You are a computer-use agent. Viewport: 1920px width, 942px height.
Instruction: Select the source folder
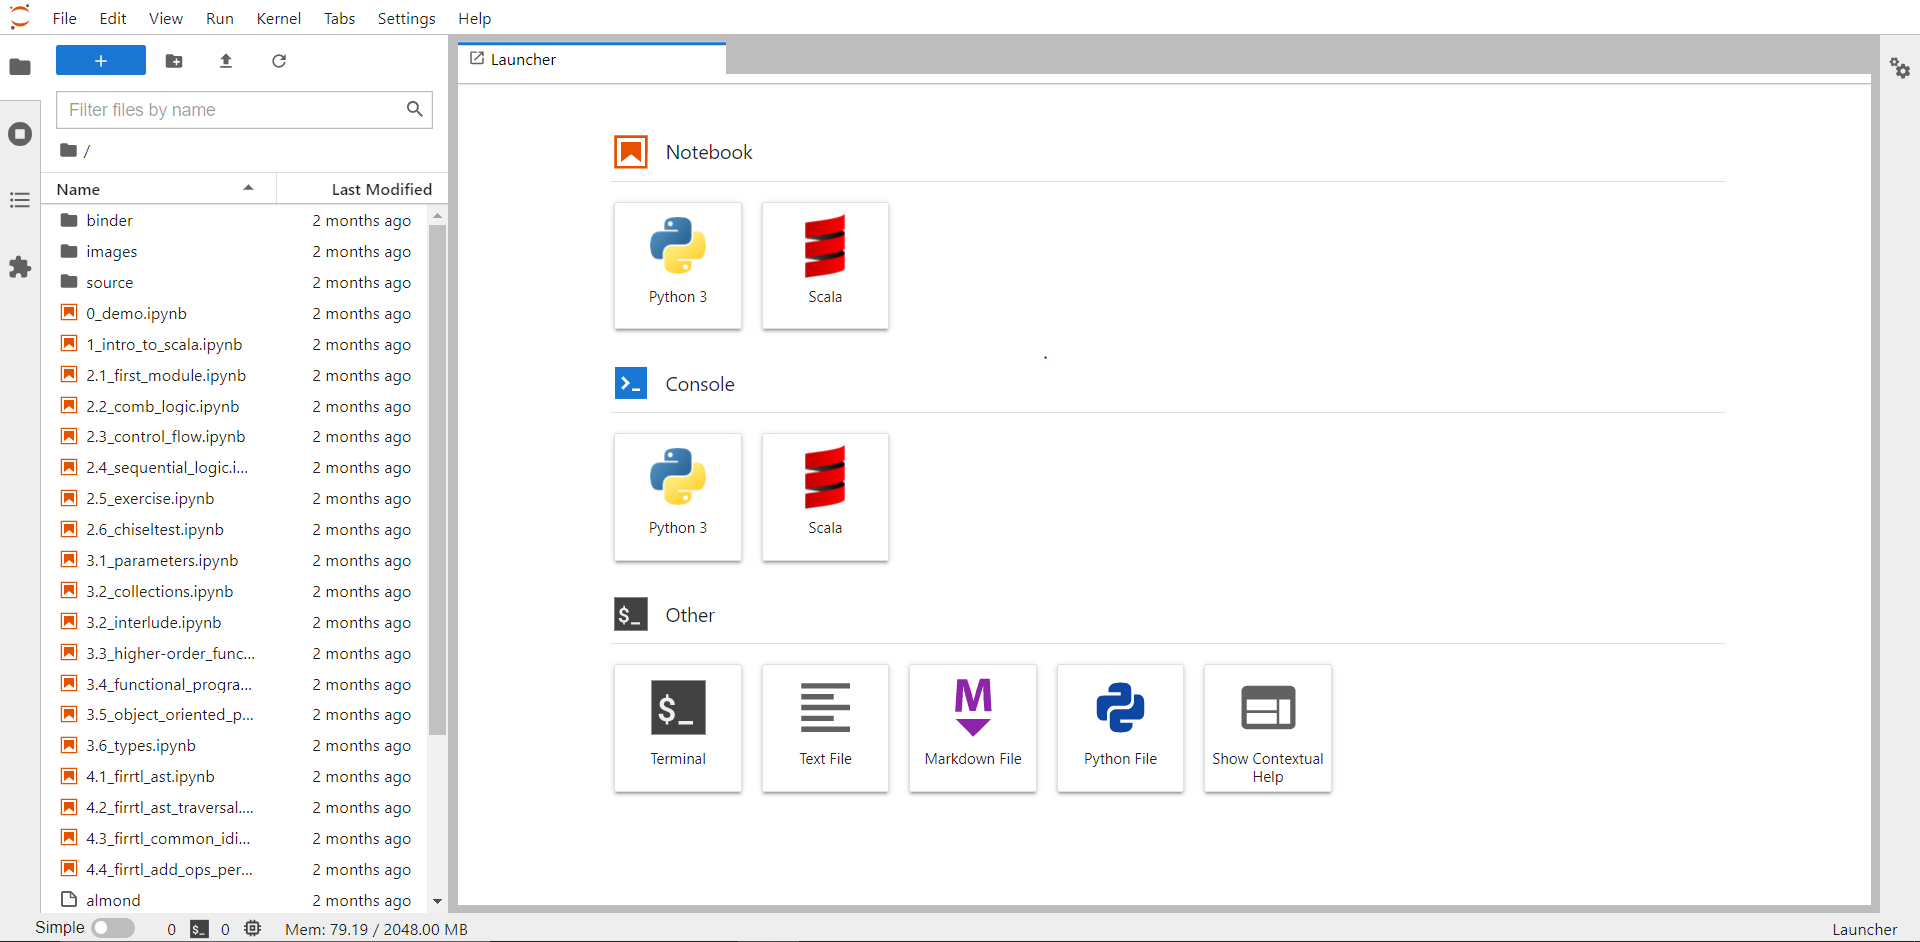tap(235, 282)
